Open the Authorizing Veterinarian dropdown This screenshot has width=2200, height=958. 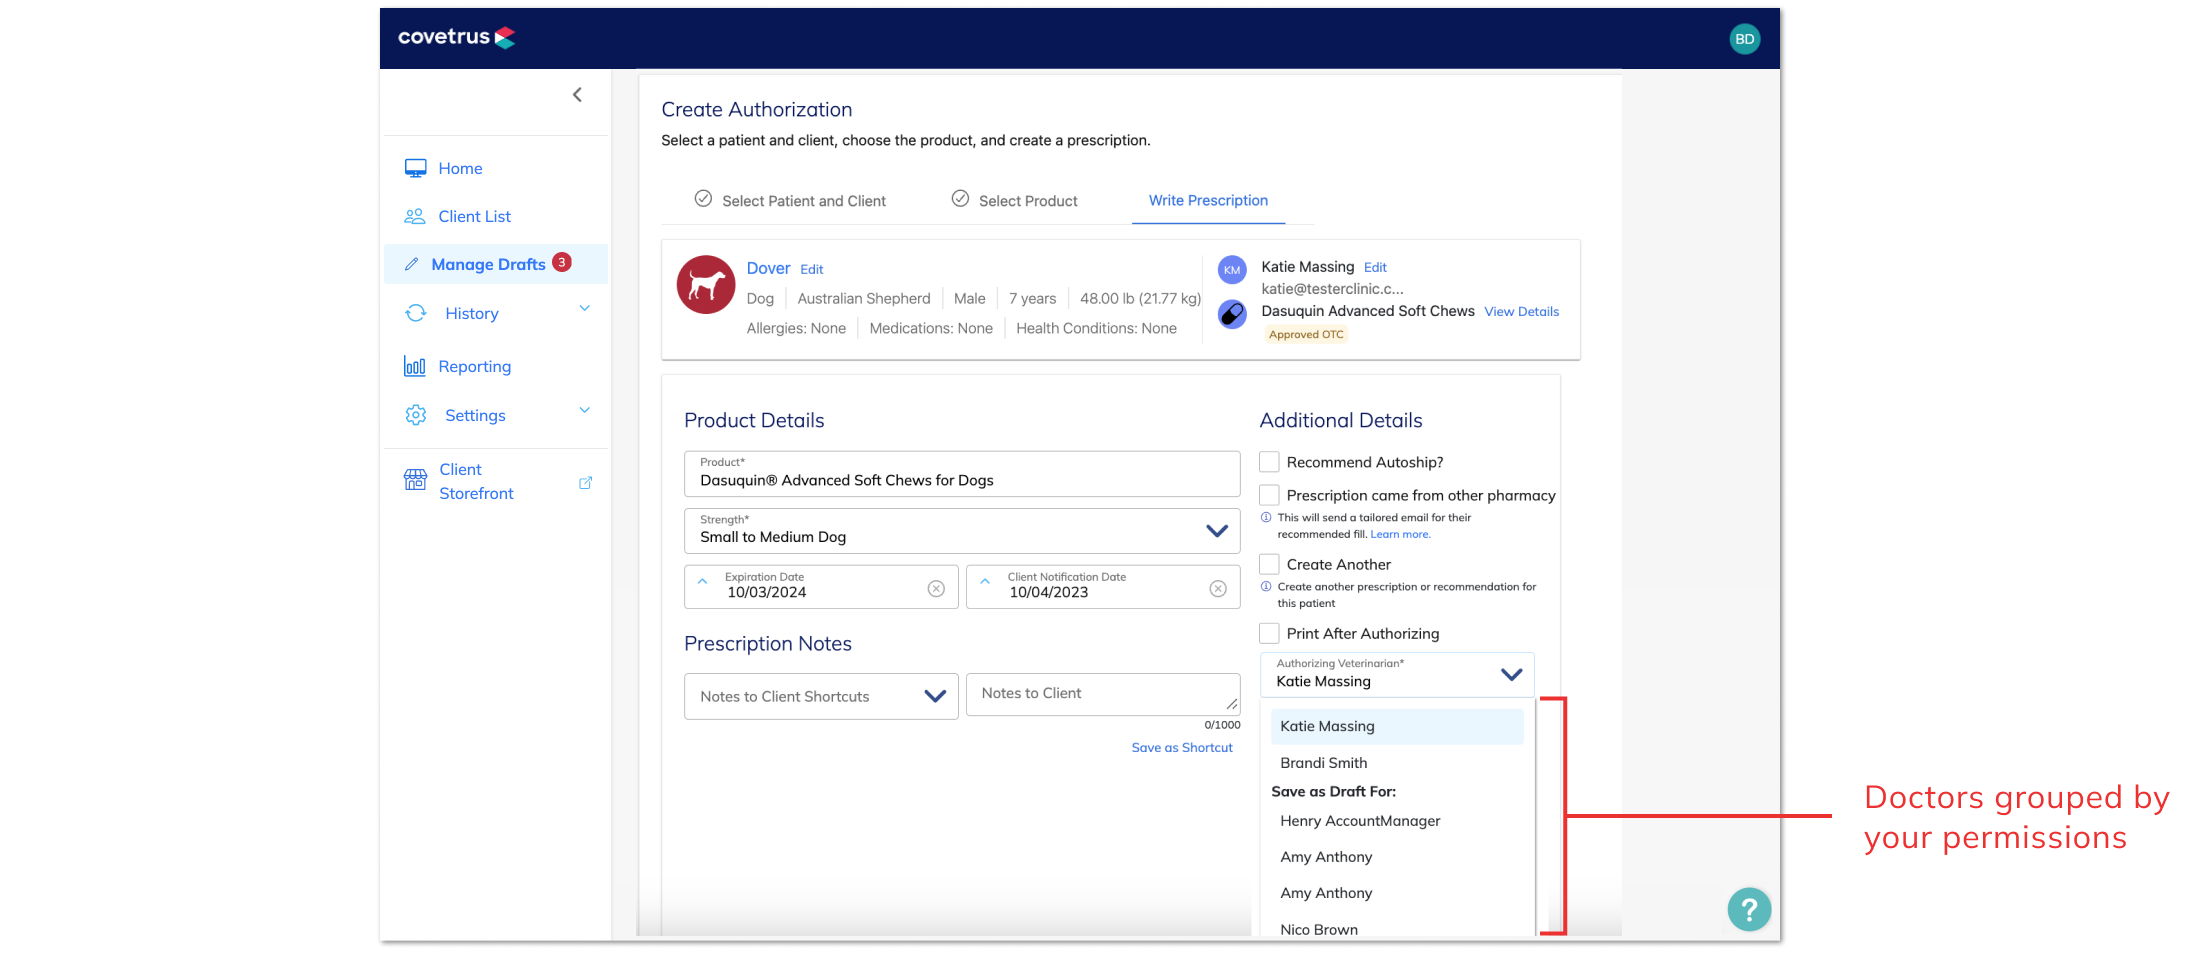(x=1397, y=674)
